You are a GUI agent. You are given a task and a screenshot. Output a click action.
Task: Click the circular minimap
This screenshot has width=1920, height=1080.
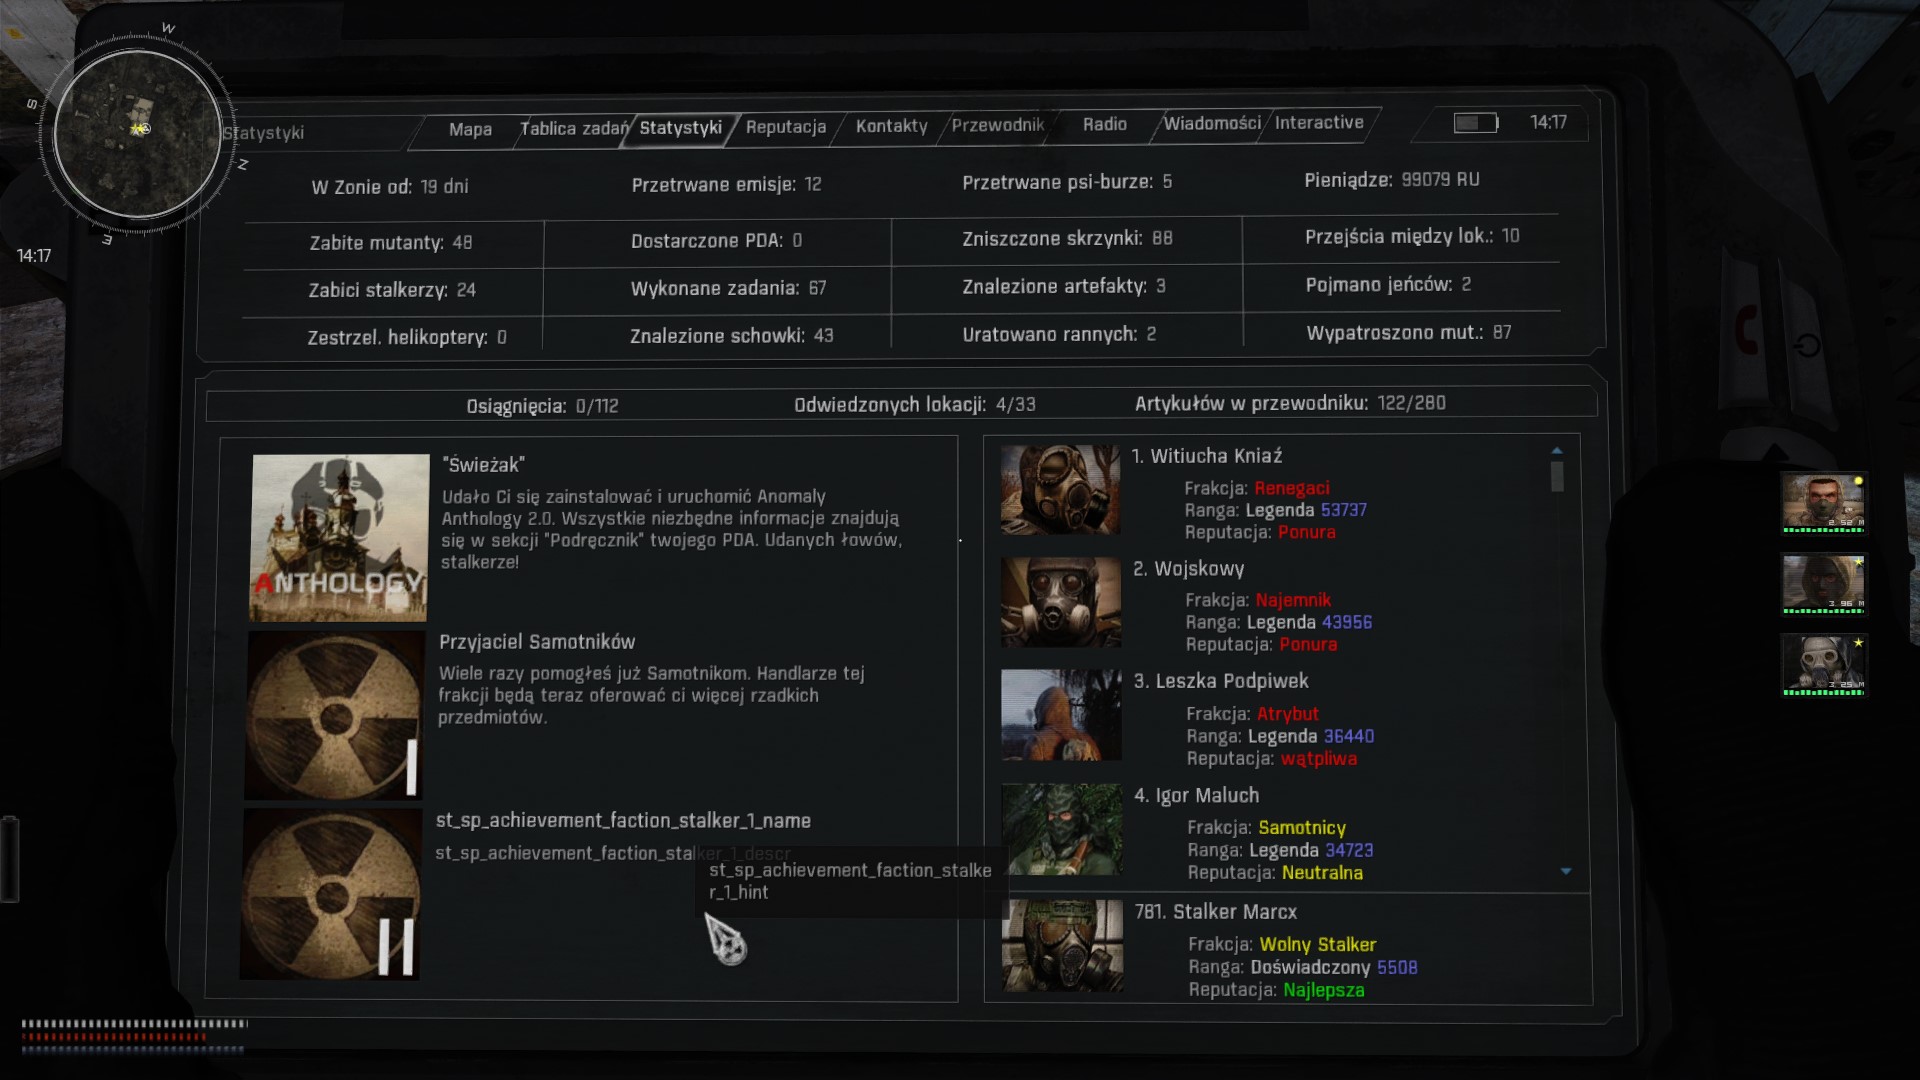pos(137,133)
